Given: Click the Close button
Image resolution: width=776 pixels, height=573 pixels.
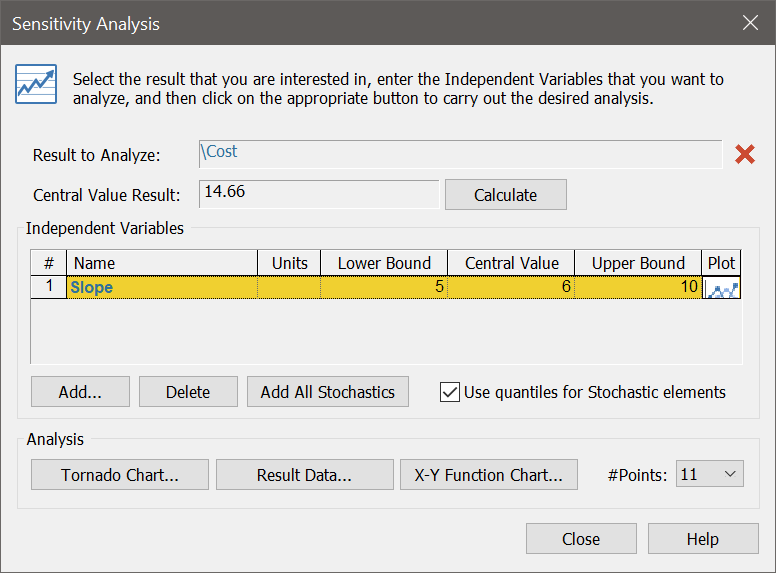Looking at the screenshot, I should (581, 539).
